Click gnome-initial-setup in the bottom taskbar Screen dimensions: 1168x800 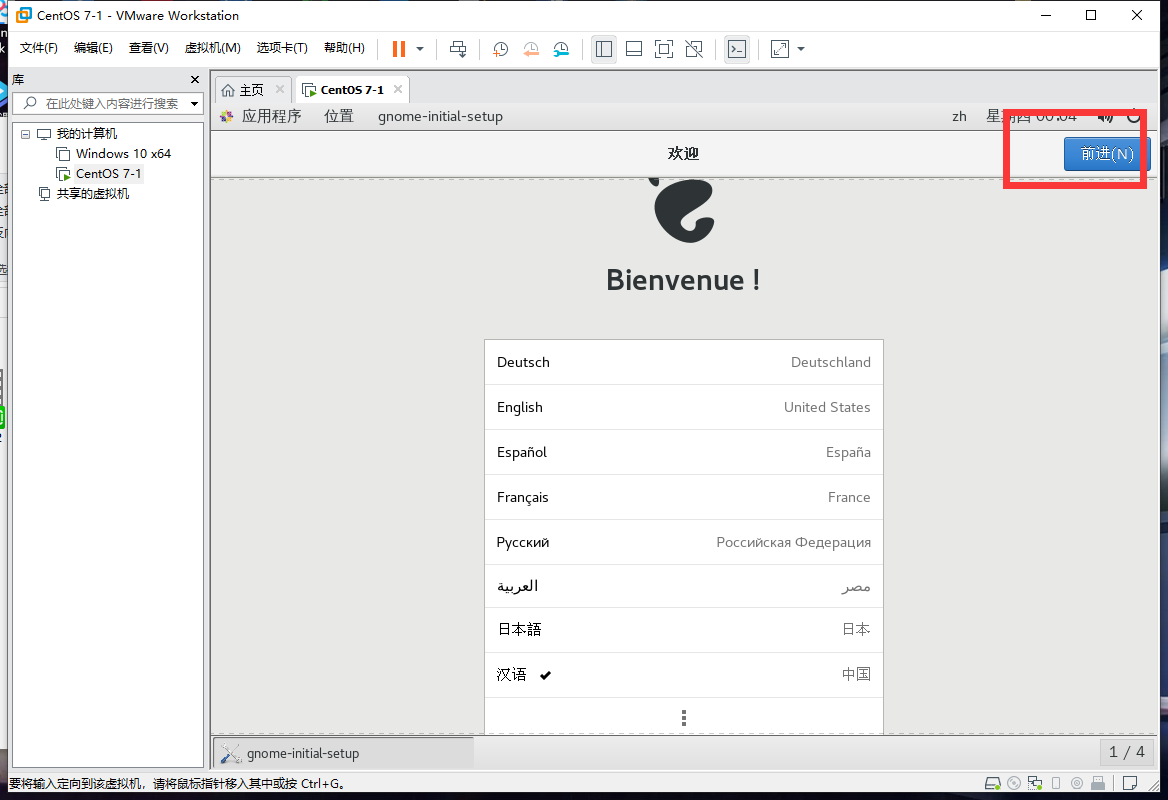(x=343, y=753)
